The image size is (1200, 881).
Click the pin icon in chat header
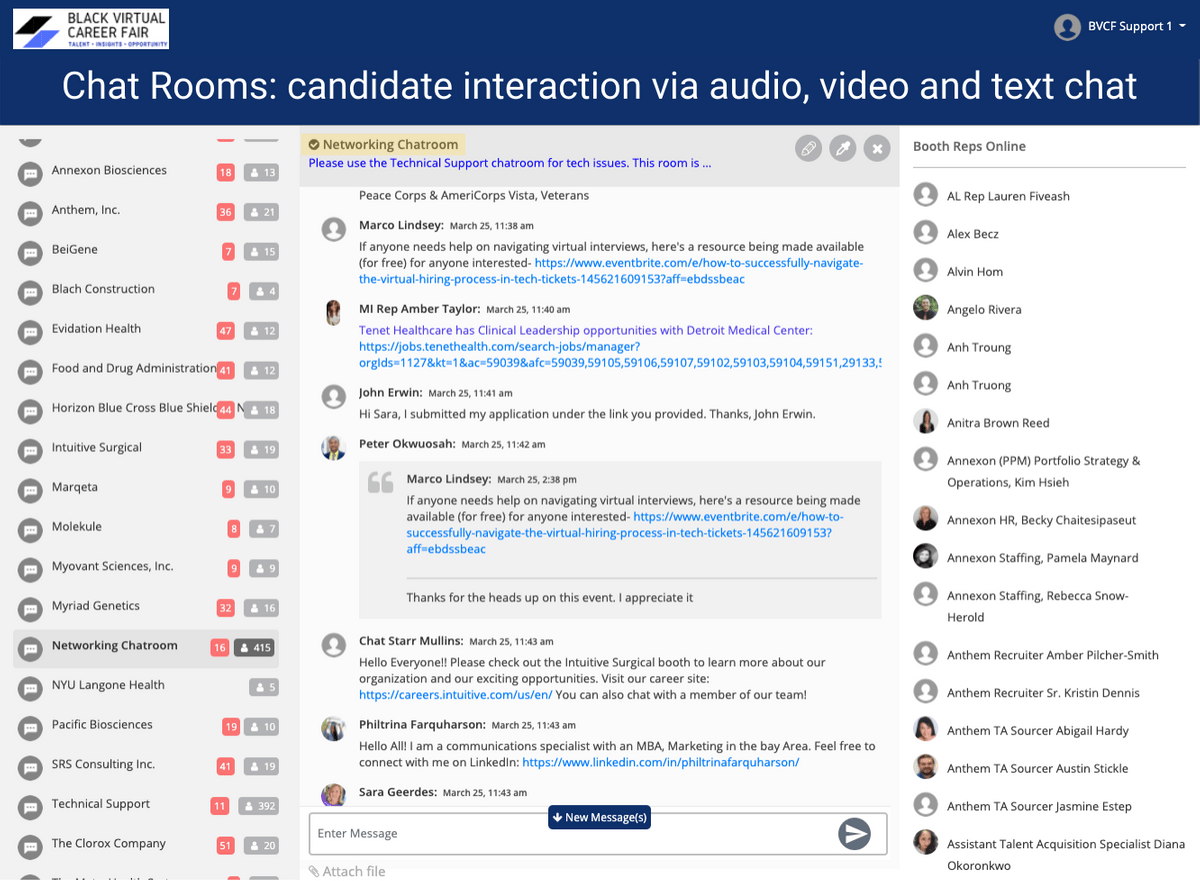point(842,149)
